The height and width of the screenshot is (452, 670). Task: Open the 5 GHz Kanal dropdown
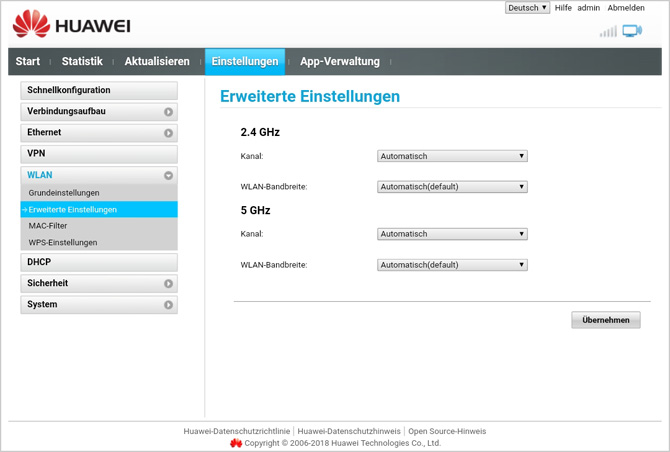pos(452,234)
